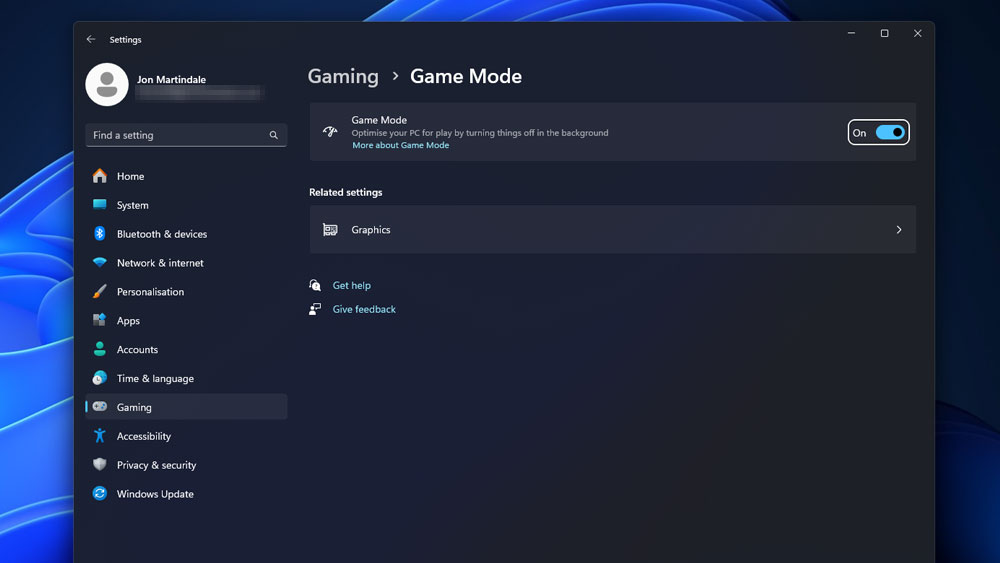Click the Related settings heading

click(x=346, y=192)
